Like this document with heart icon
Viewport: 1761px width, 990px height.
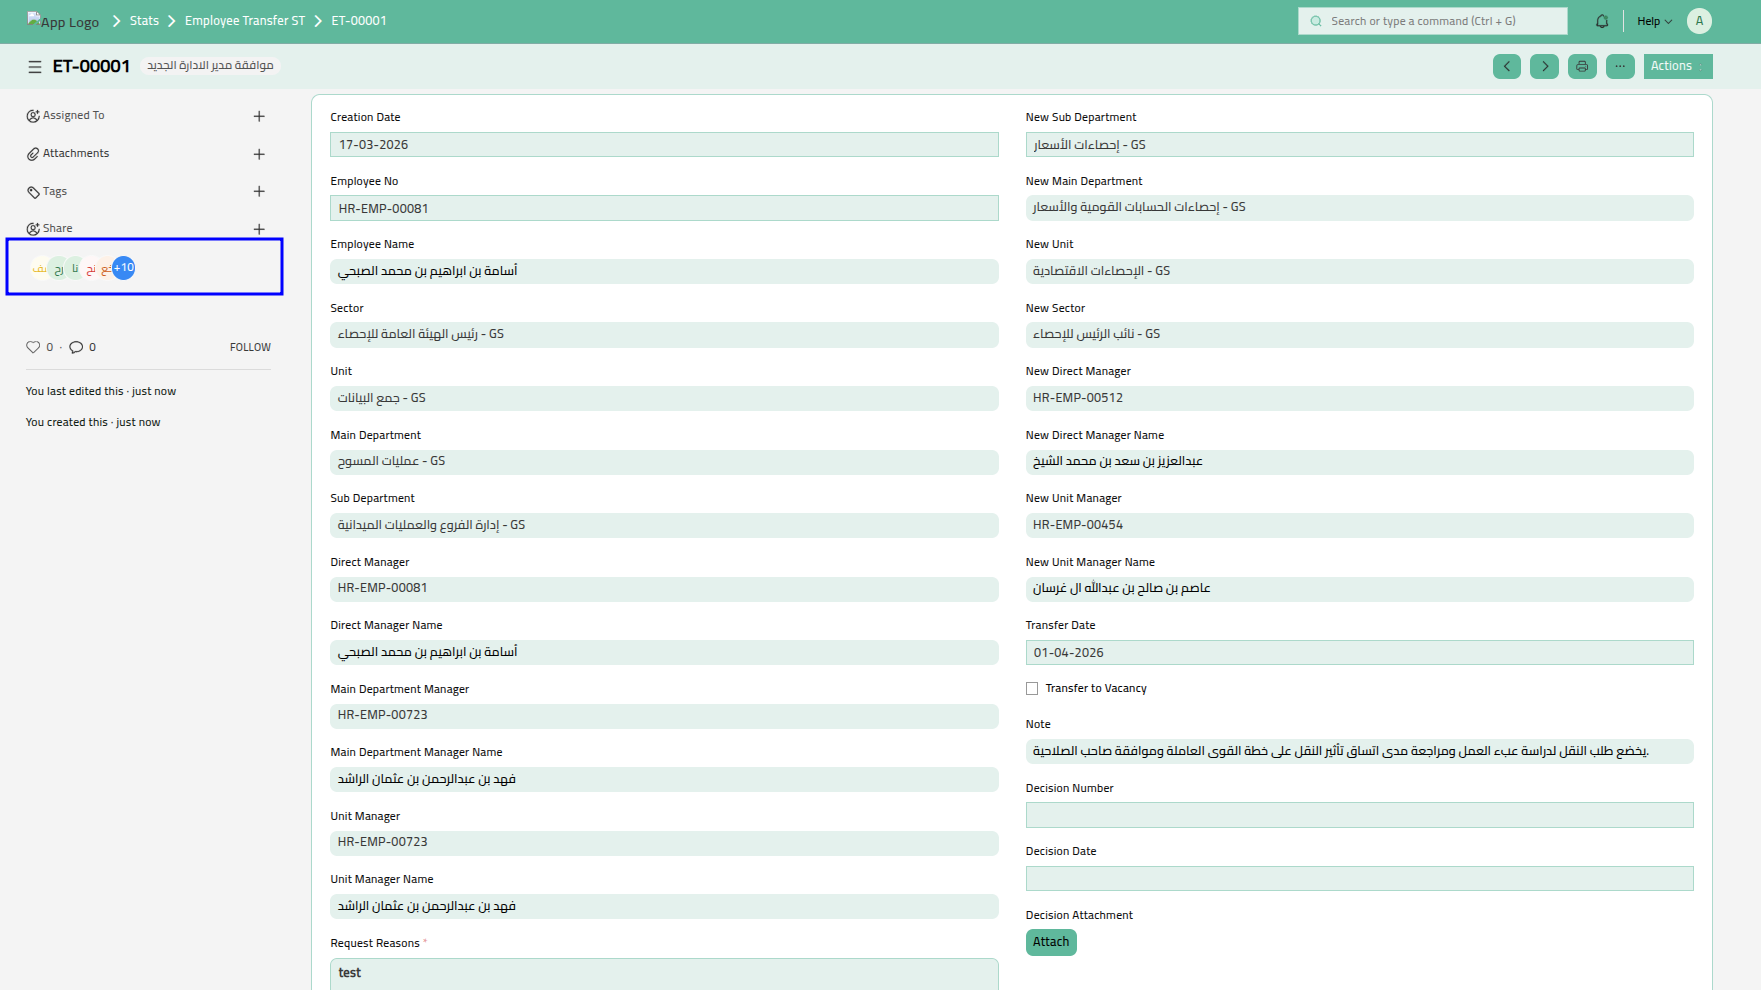pos(33,347)
